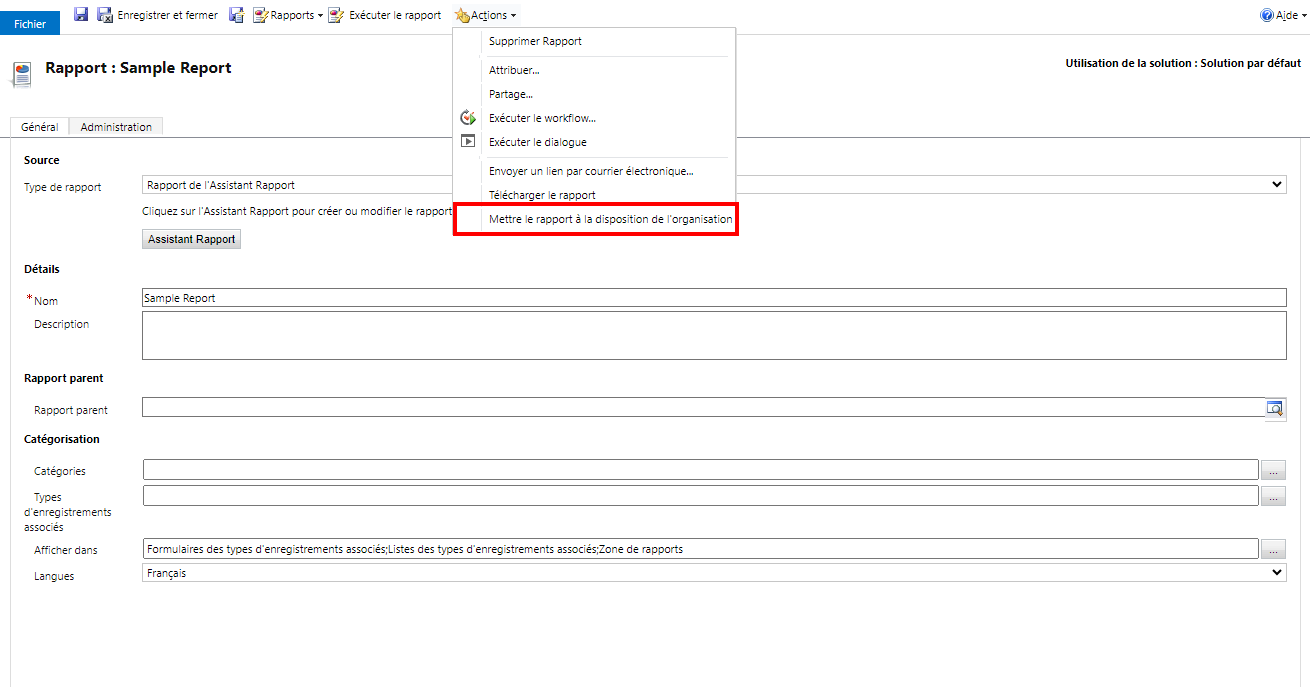1310x687 pixels.
Task: Click the Exécuter le dialogue icon
Action: tap(467, 141)
